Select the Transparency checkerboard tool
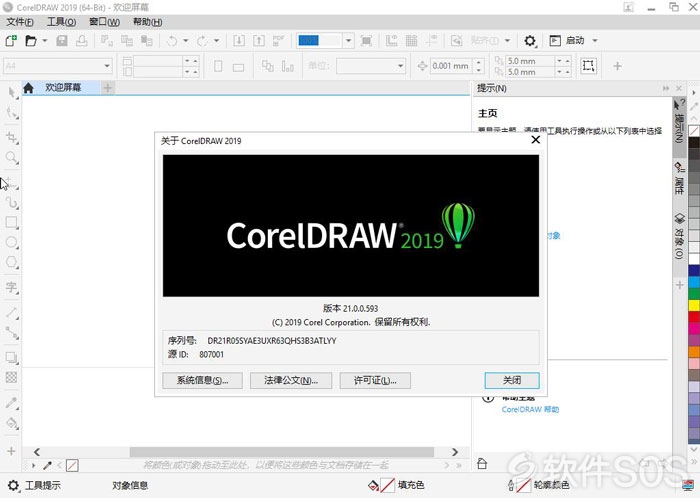Viewport: 700px width, 498px height. 12,378
